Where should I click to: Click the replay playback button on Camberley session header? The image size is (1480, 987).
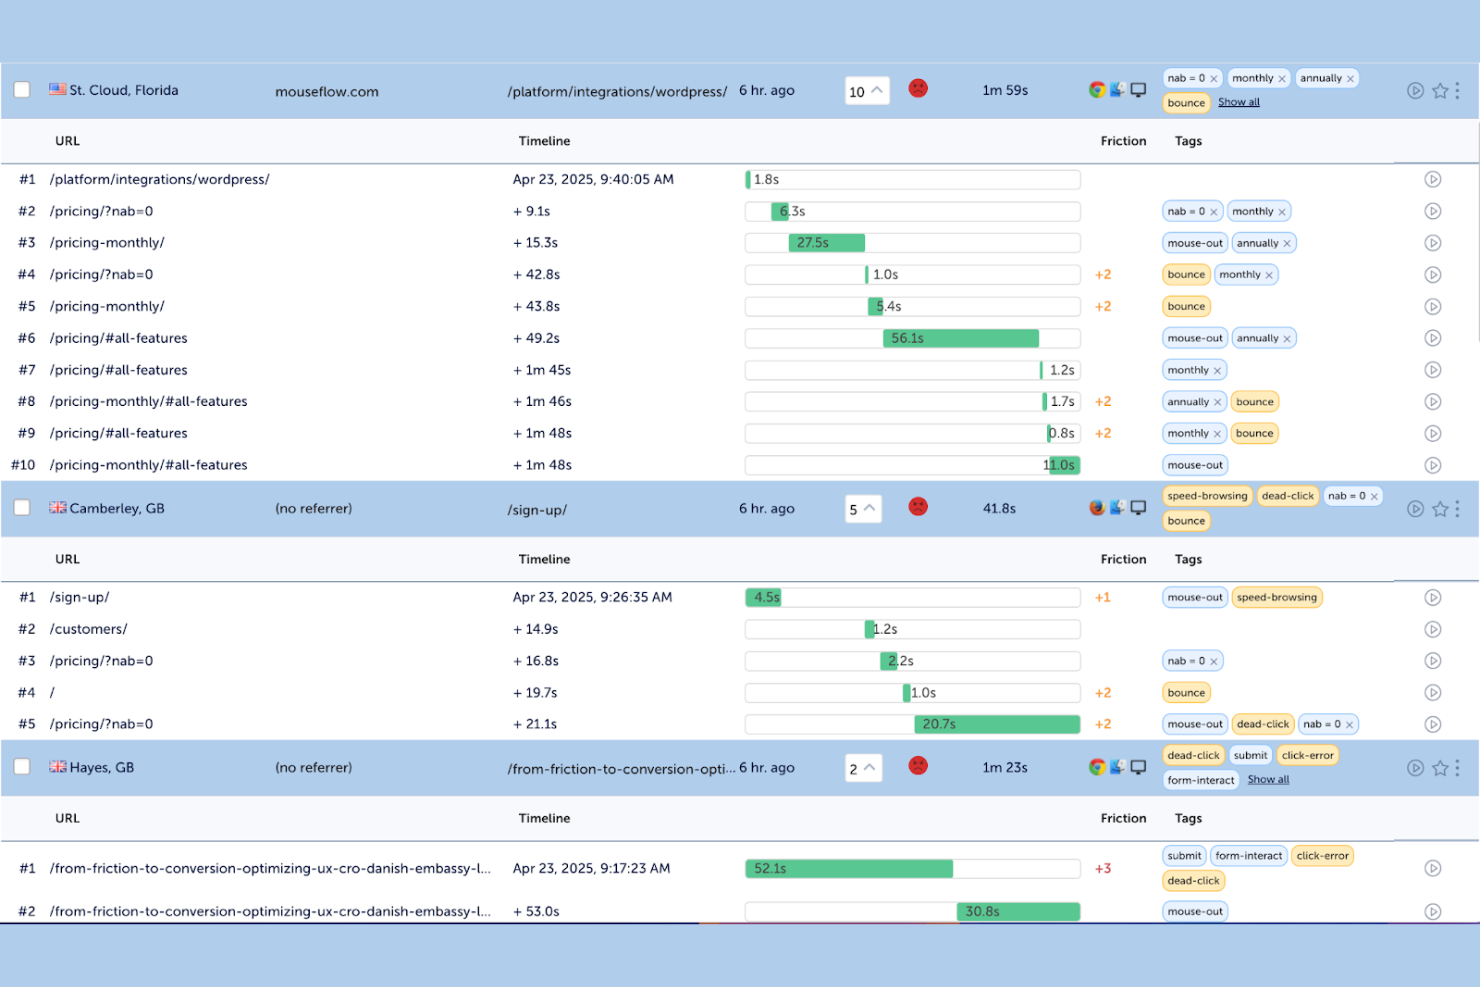[x=1415, y=508]
